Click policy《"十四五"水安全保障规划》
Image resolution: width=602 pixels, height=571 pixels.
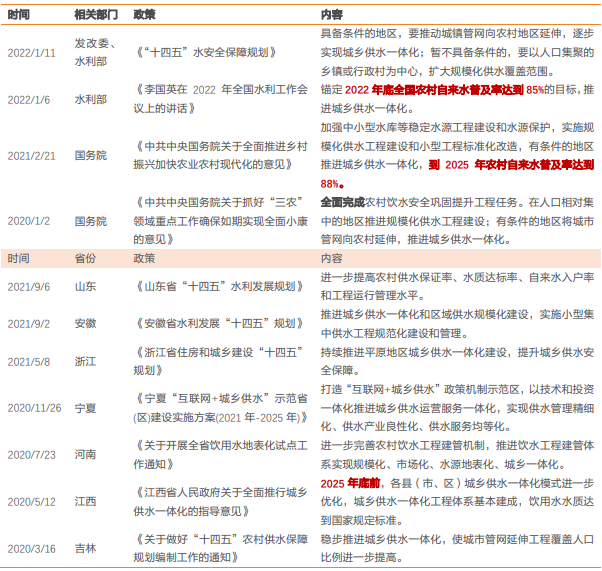pos(205,52)
